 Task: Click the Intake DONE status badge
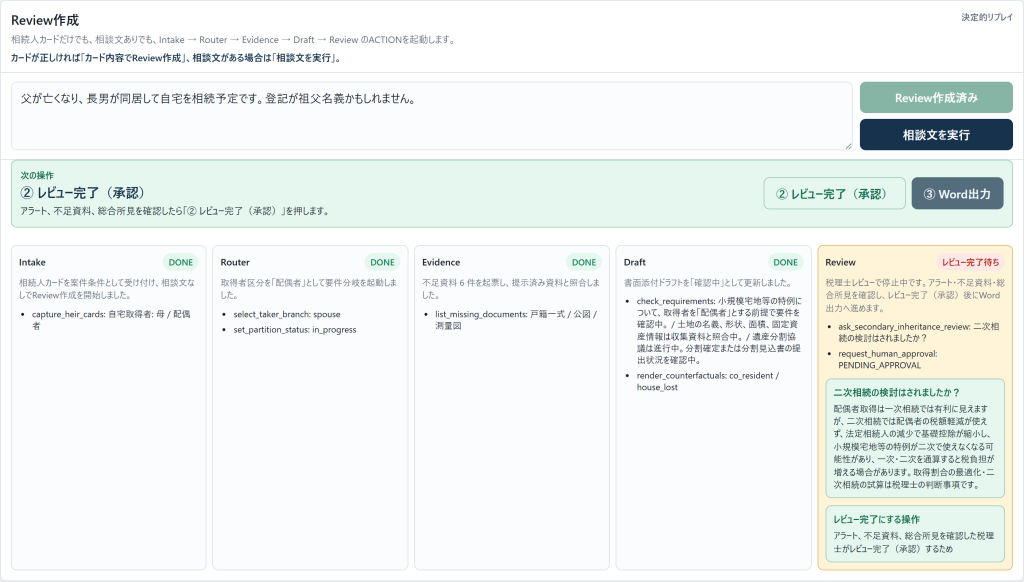181,263
